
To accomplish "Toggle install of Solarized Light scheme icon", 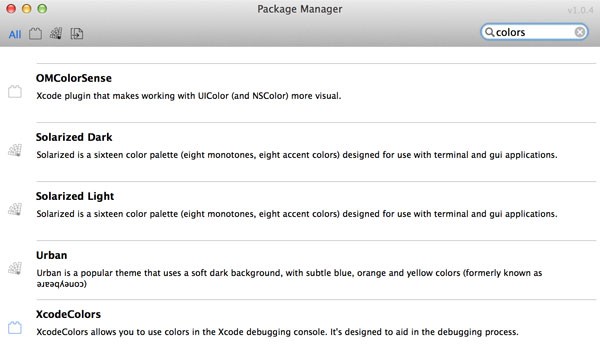I will (x=15, y=209).
